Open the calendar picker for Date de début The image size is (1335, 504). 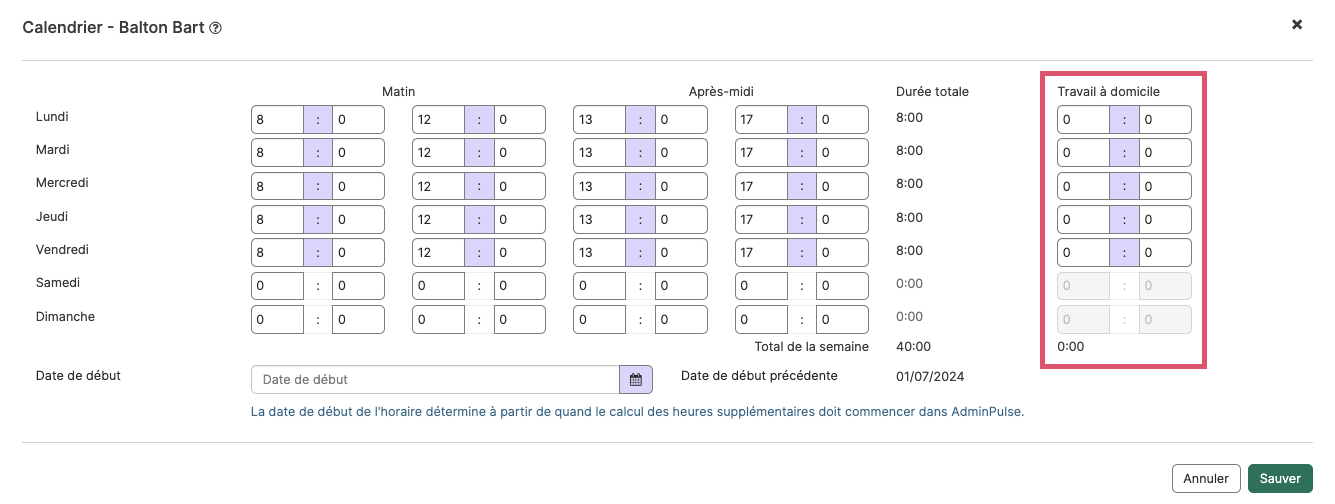click(636, 380)
